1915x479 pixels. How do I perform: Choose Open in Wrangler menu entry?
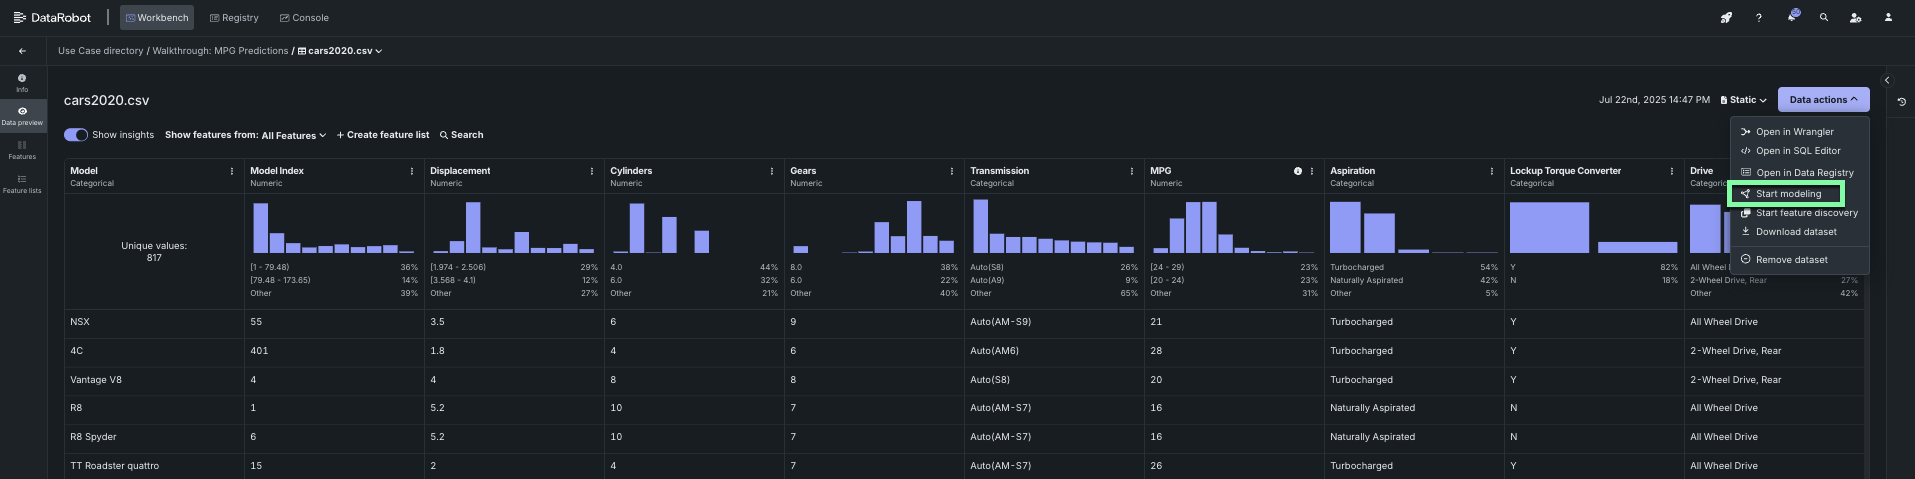pos(1794,132)
